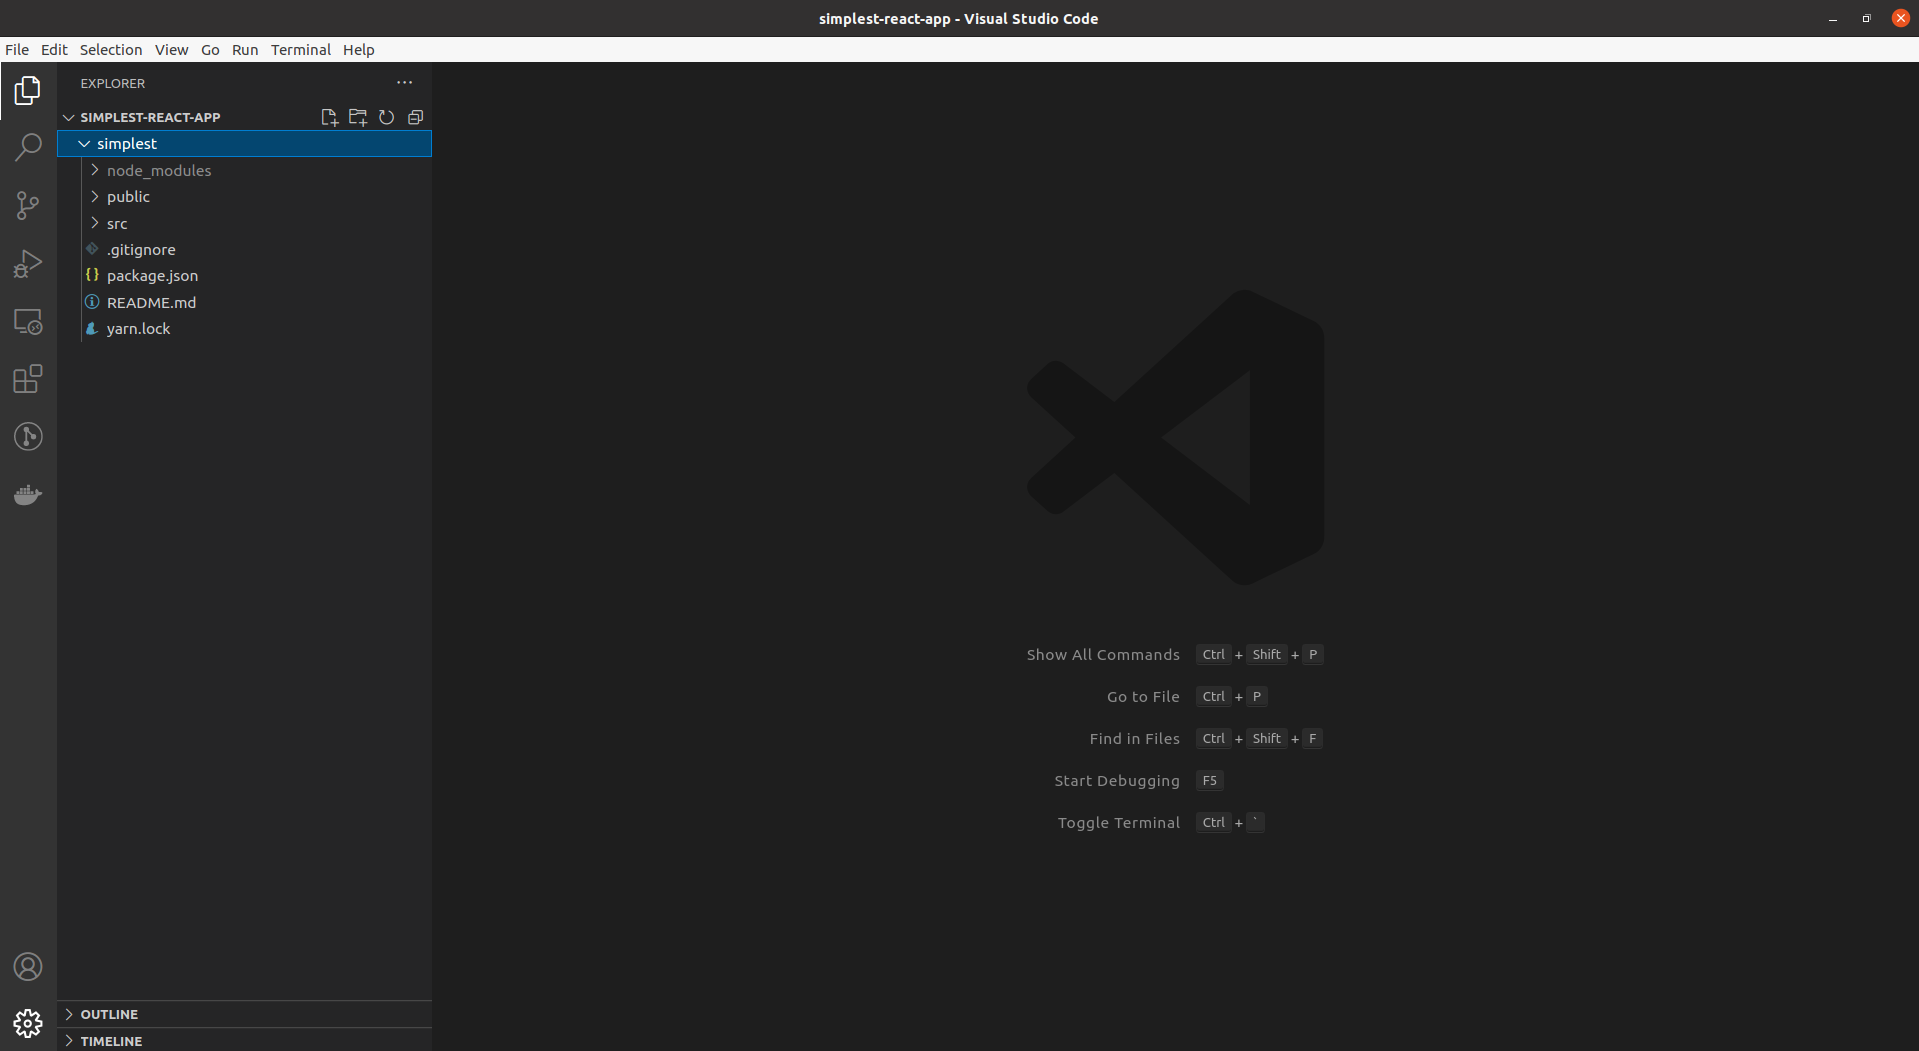This screenshot has height=1051, width=1919.
Task: Open the Terminal menu
Action: (301, 50)
